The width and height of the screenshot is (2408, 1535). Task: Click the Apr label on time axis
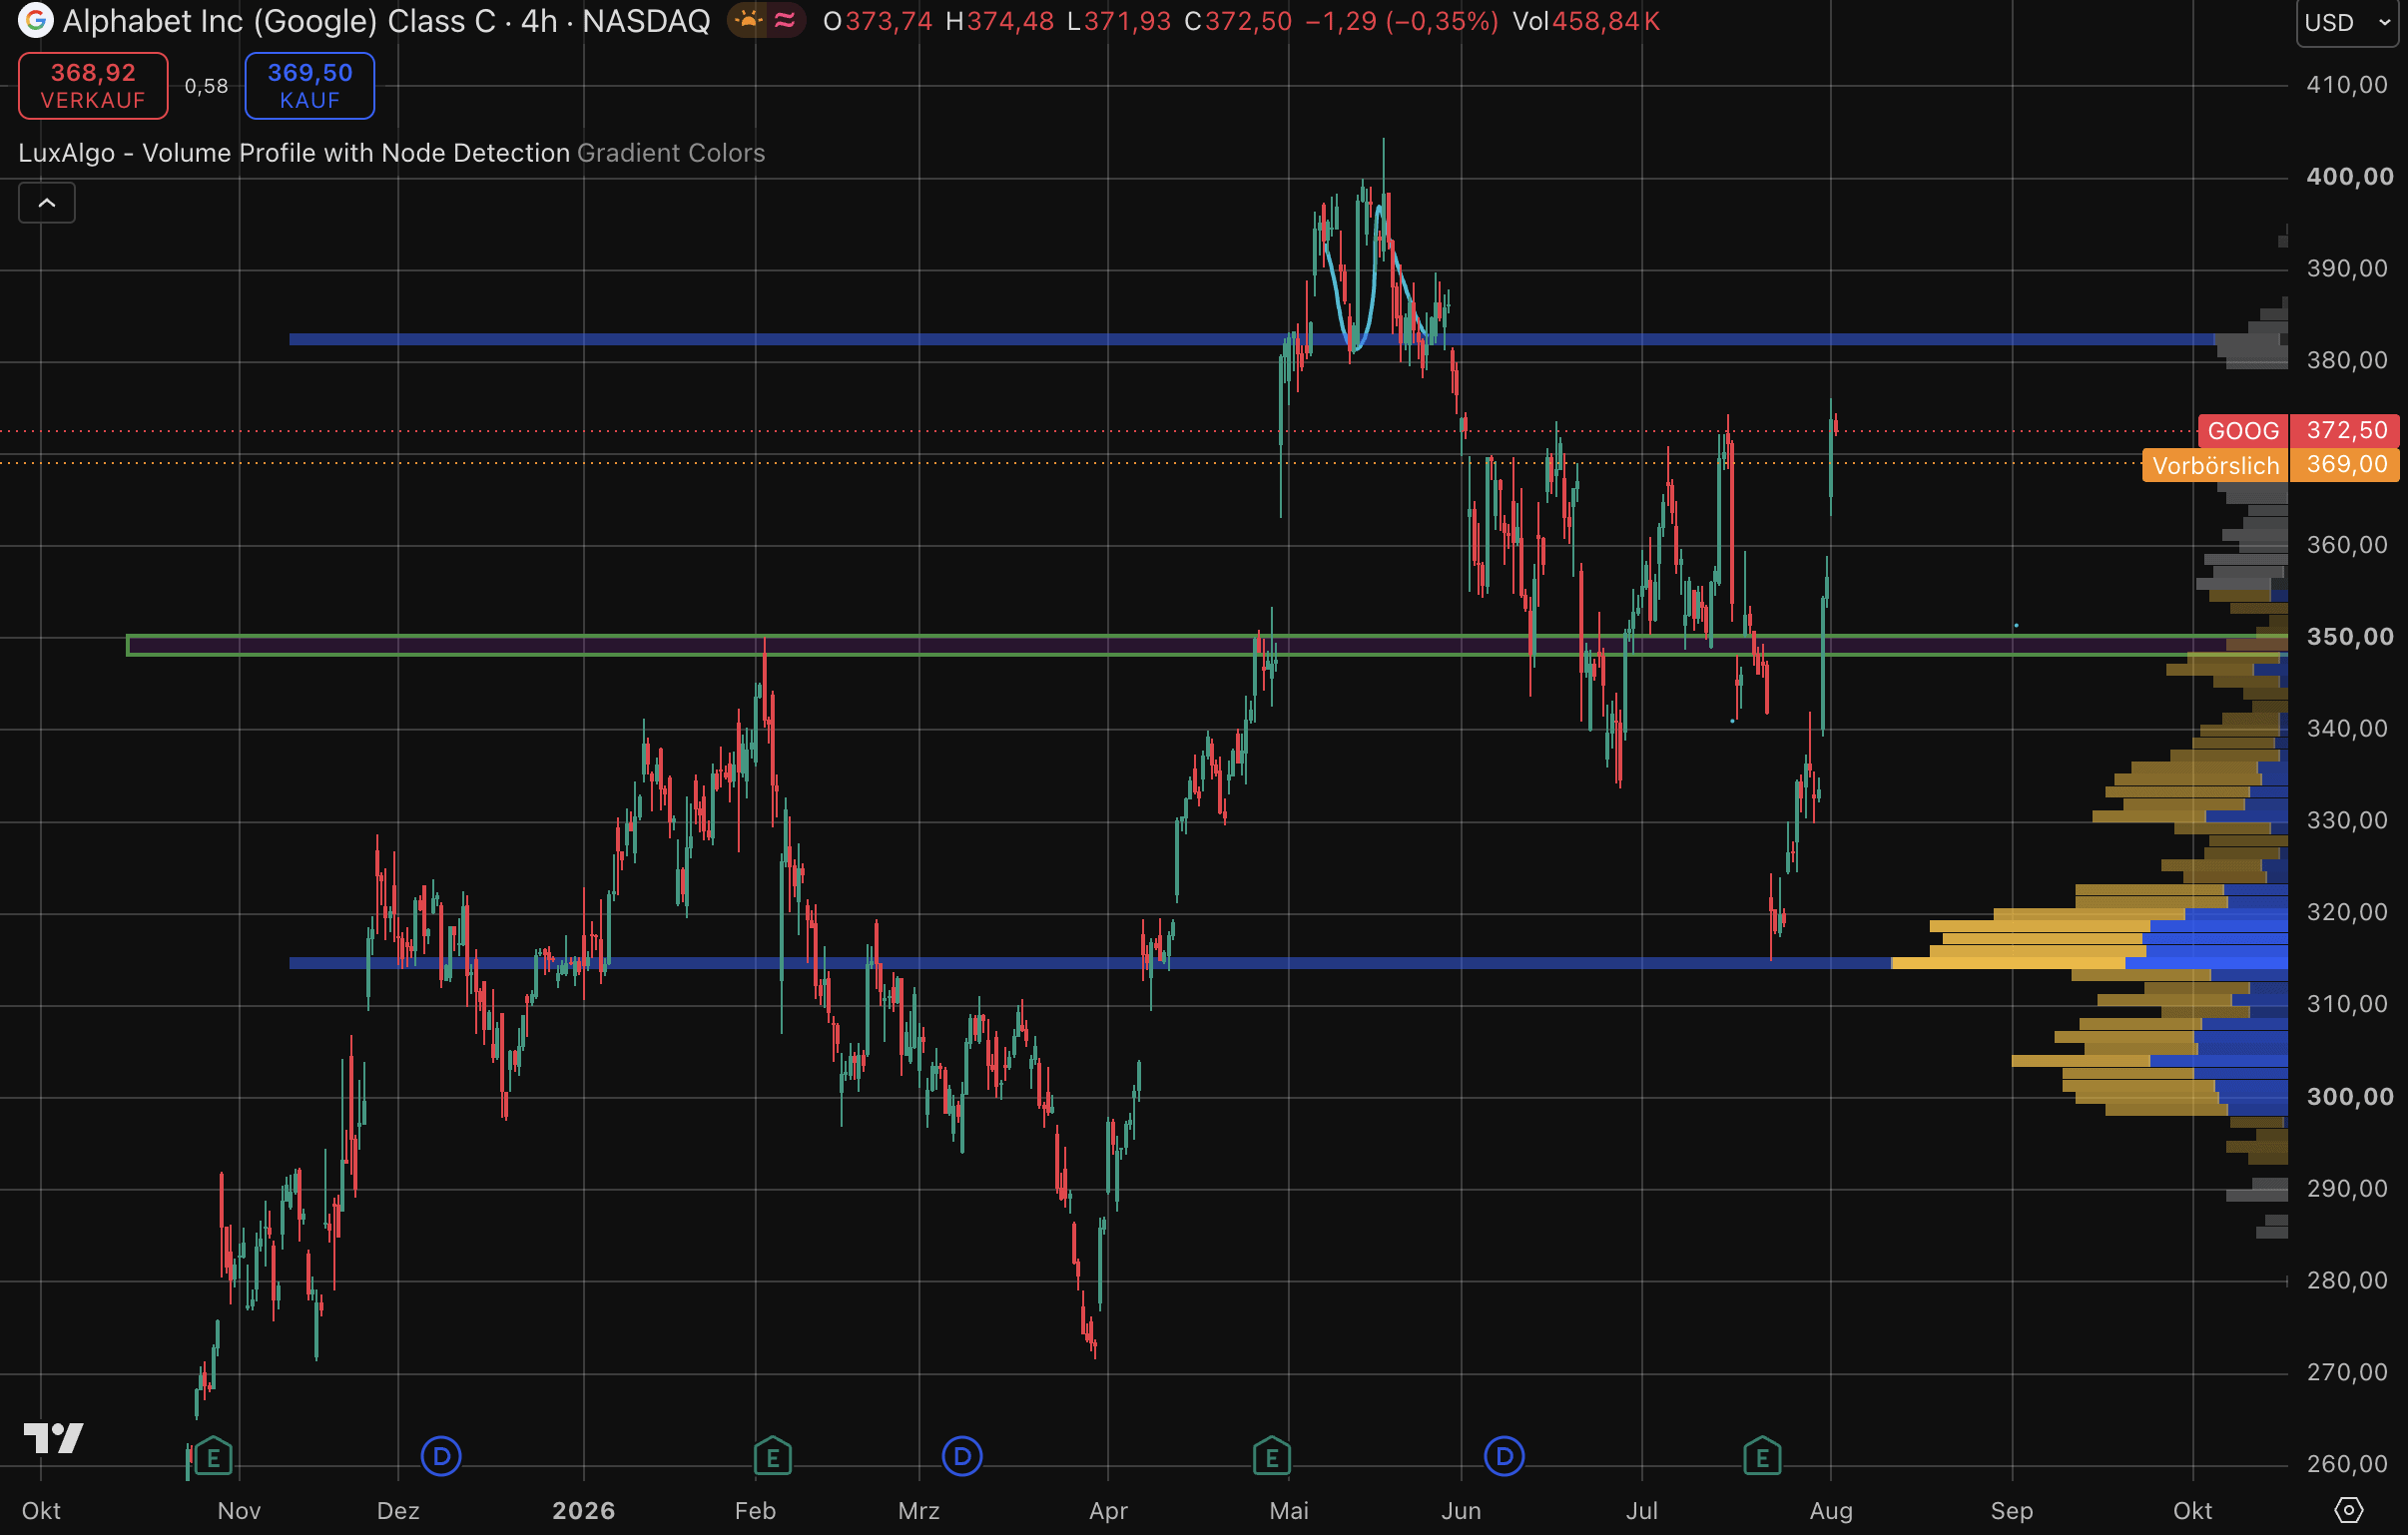[x=1108, y=1511]
